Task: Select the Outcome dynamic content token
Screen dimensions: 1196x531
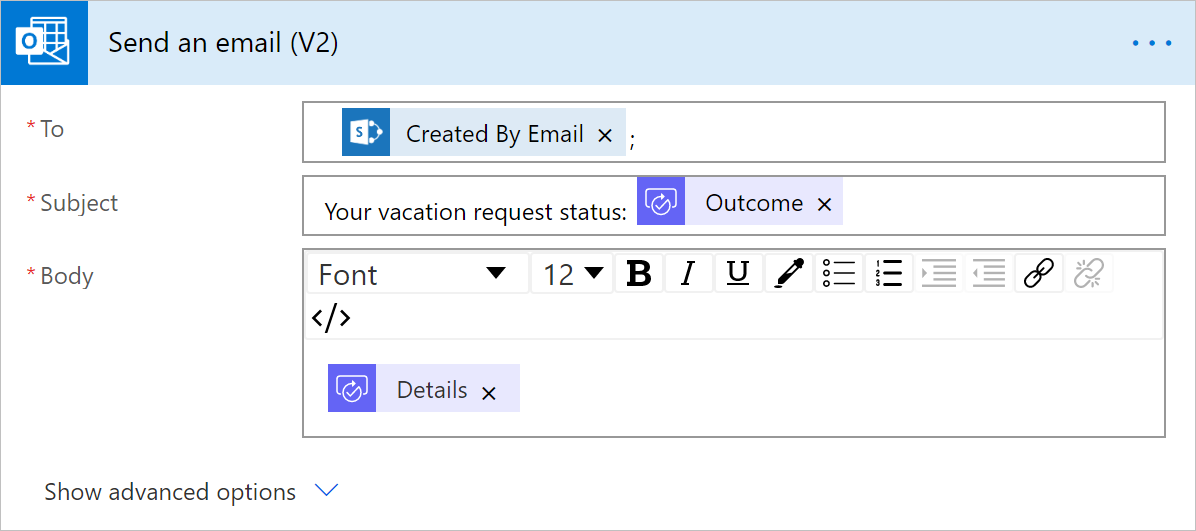Action: [x=740, y=201]
